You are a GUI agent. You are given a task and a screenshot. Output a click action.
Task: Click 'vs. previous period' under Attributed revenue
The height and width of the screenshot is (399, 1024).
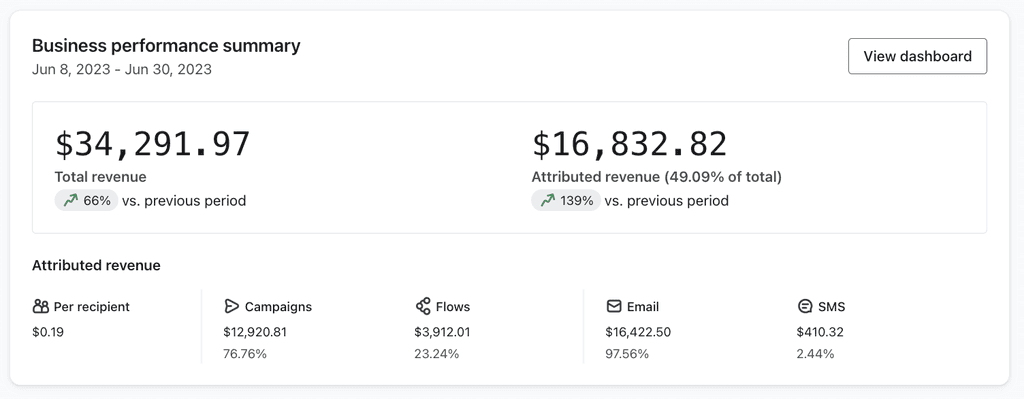click(667, 200)
